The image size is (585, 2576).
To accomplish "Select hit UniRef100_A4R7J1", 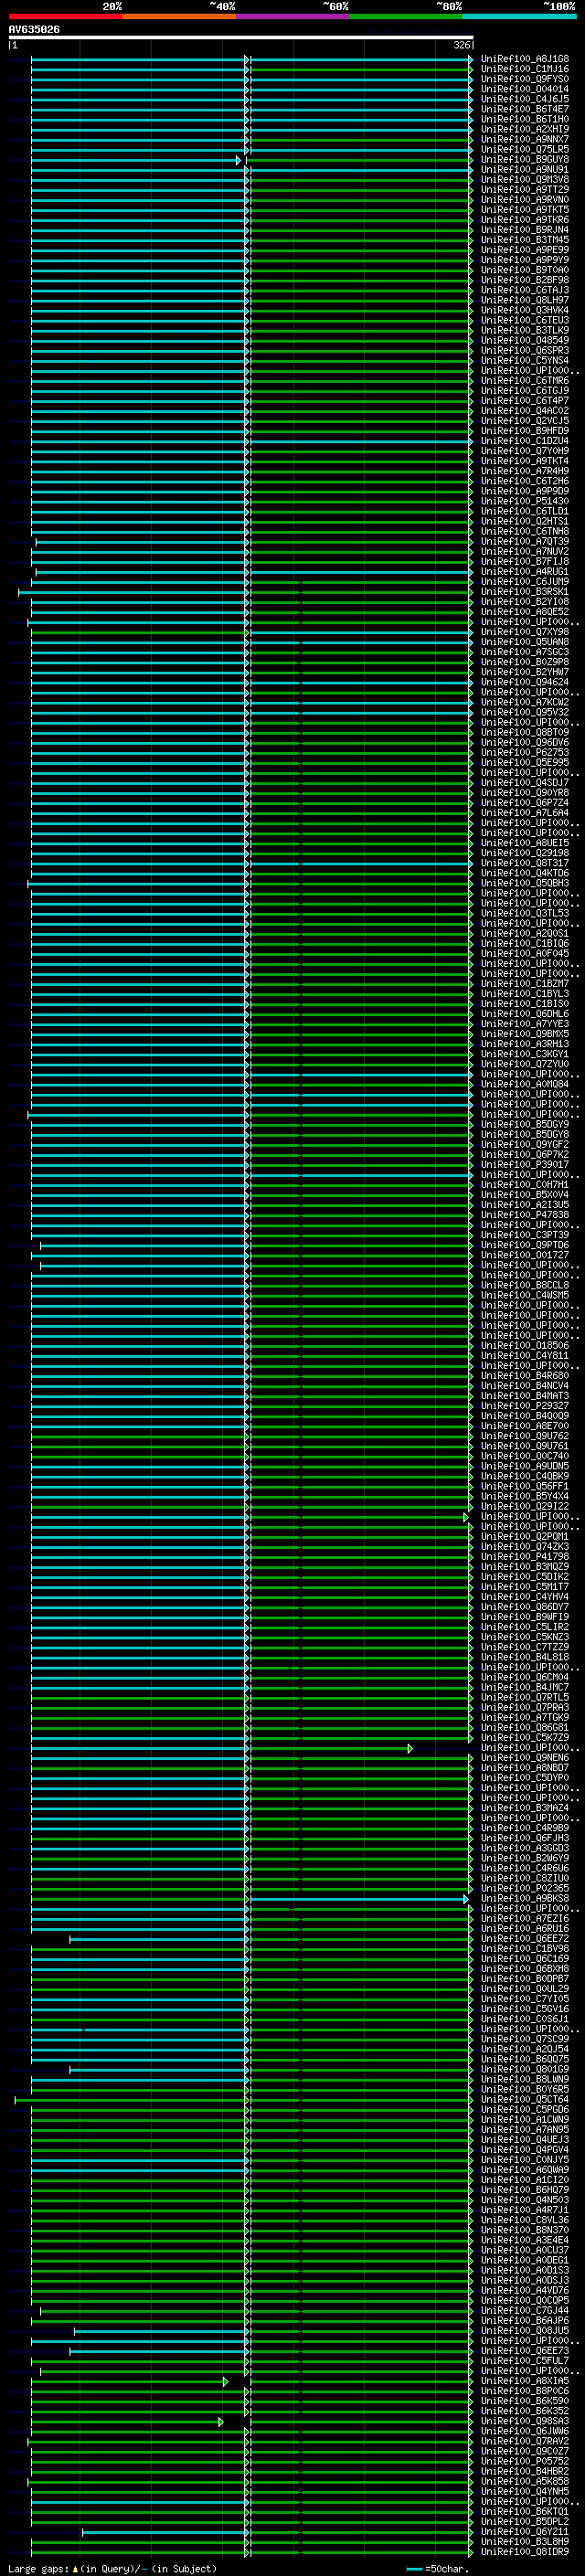I will (x=525, y=2210).
